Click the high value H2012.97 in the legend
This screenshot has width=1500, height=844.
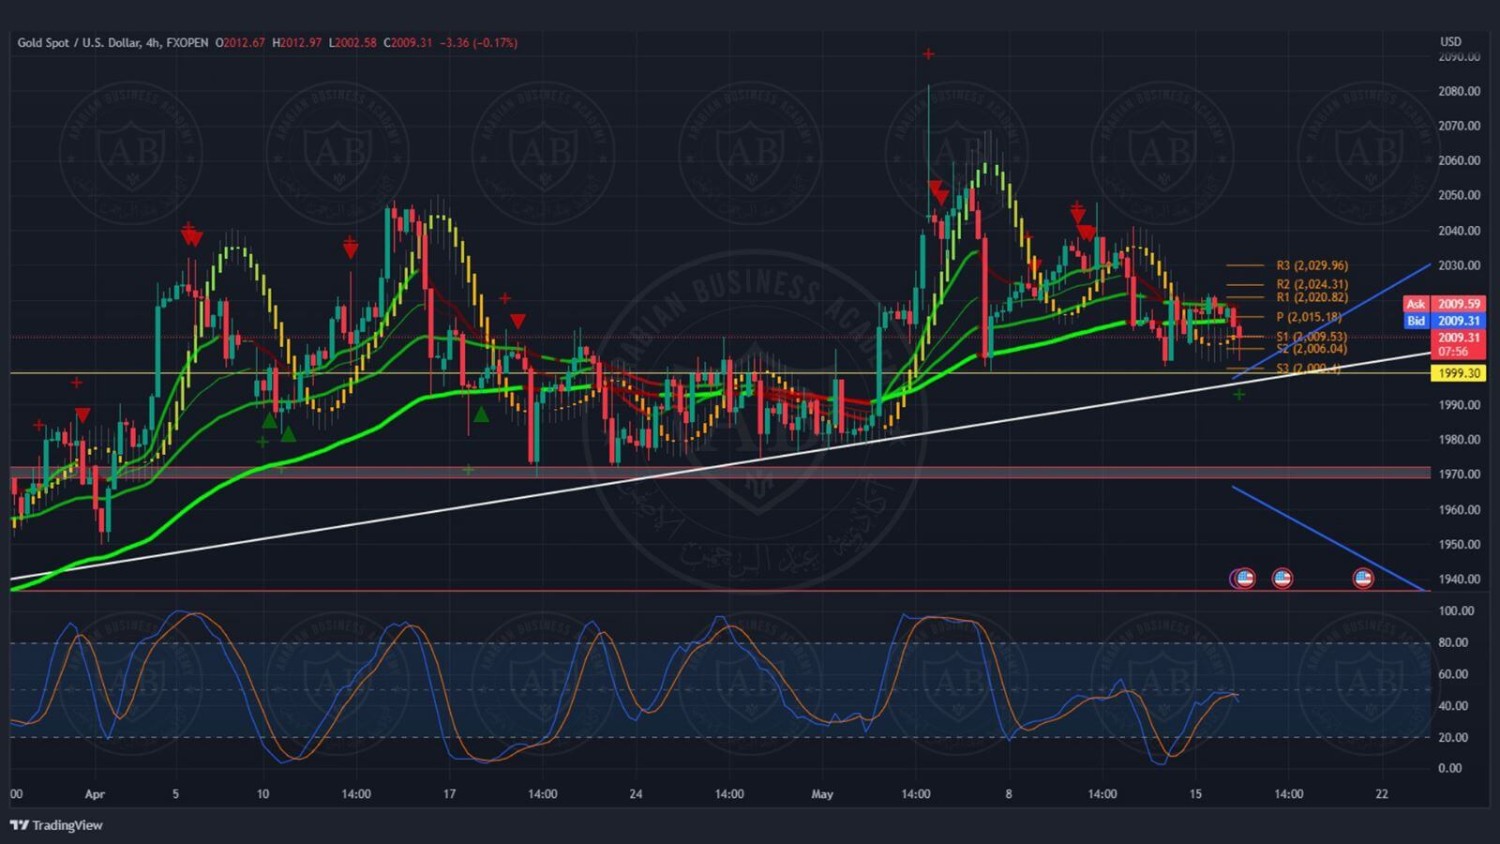[297, 43]
